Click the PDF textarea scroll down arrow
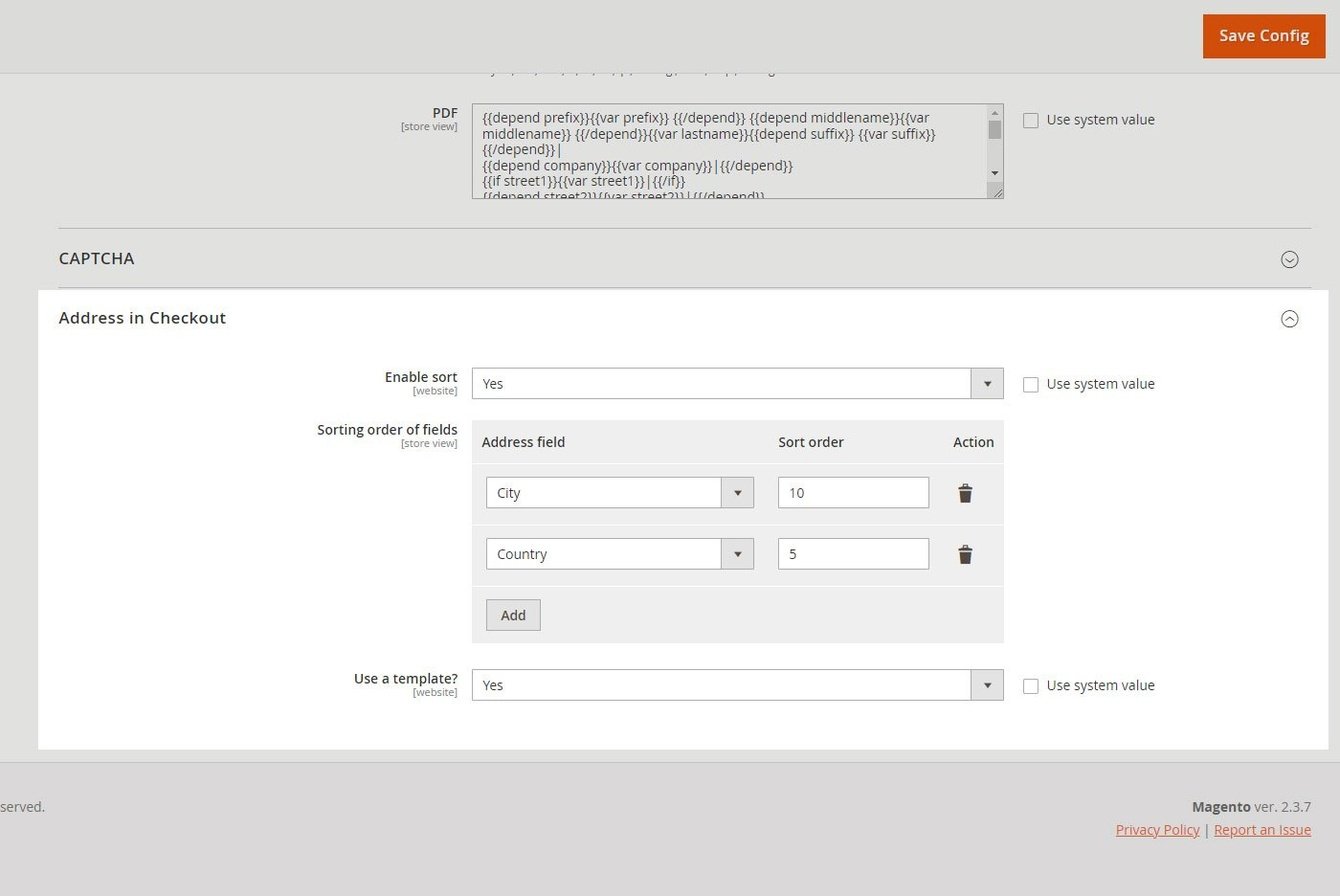1340x896 pixels. click(995, 173)
